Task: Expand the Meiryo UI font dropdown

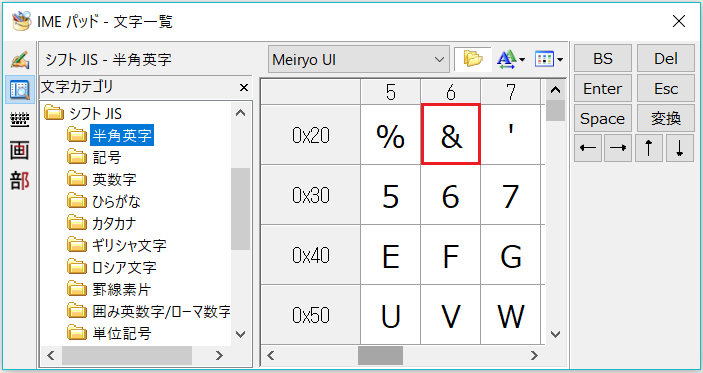Action: [x=359, y=59]
